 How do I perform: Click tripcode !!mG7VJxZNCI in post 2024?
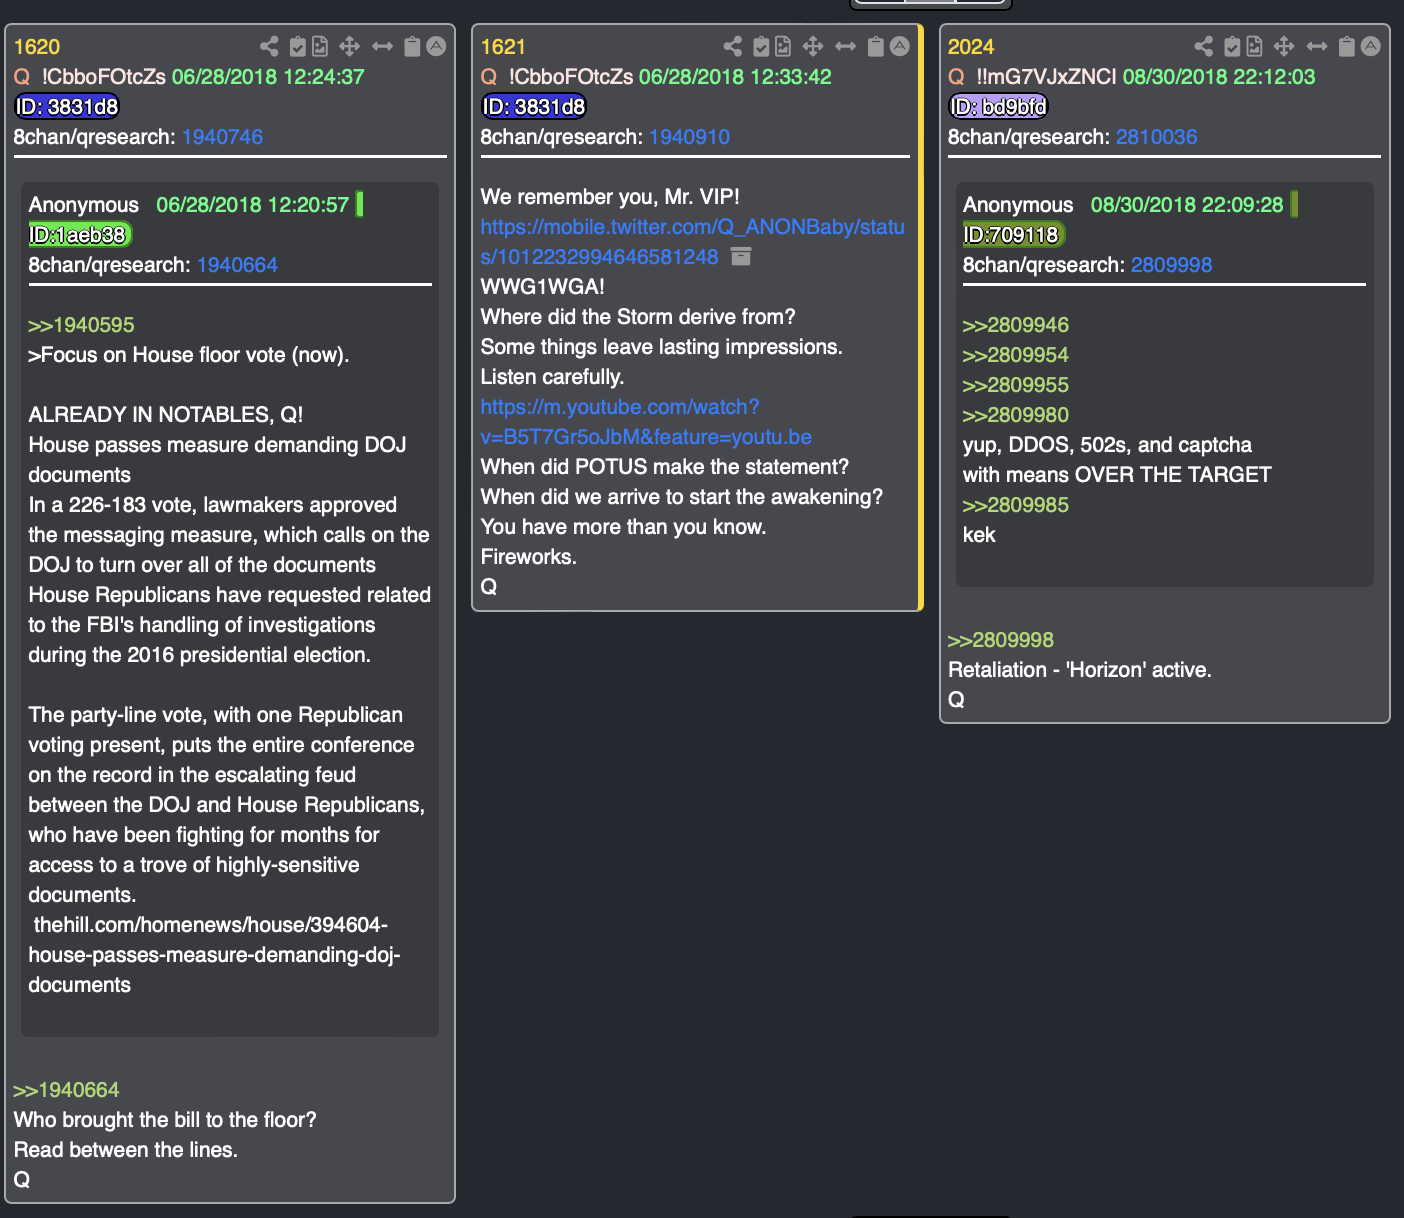tap(1046, 77)
